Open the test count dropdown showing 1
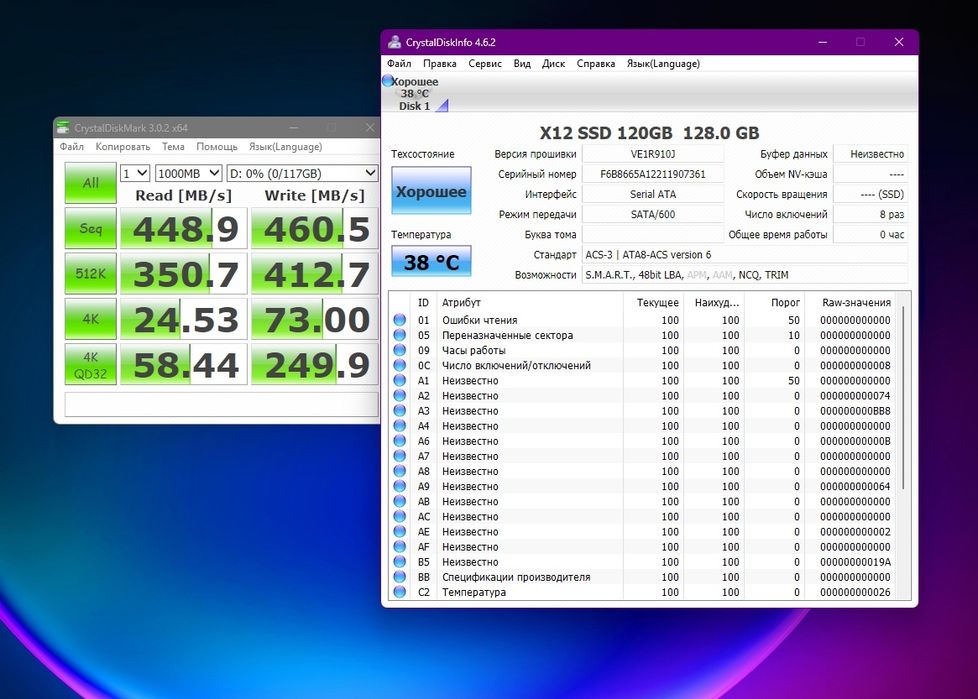This screenshot has height=699, width=978. point(135,173)
